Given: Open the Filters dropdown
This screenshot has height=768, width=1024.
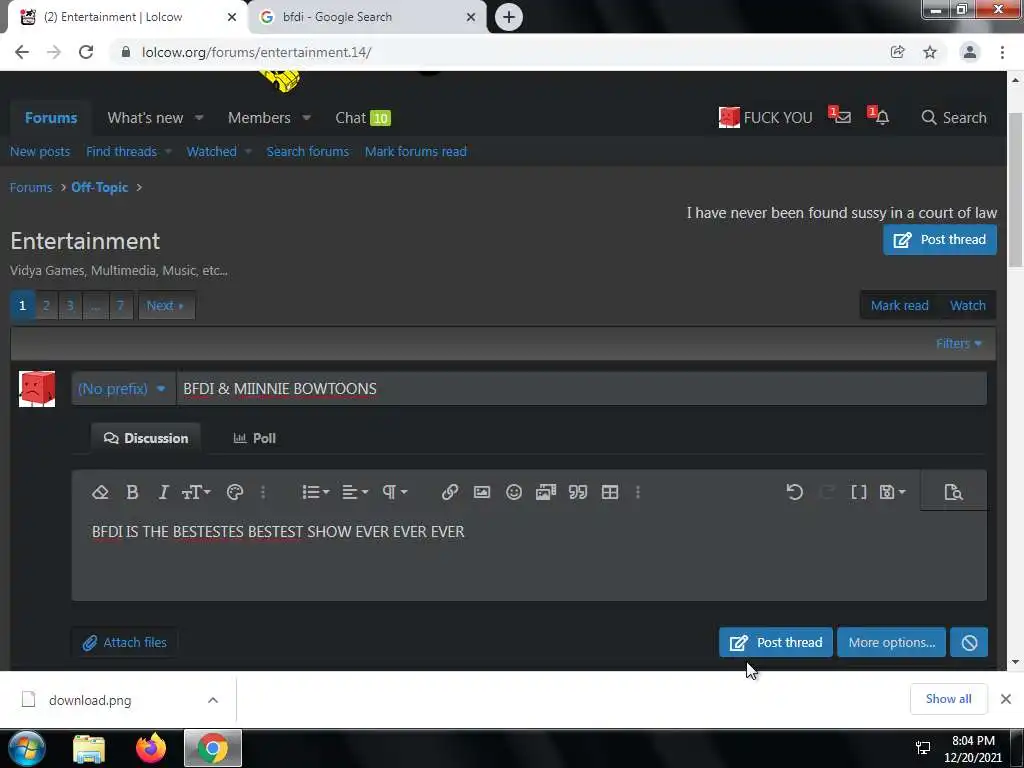Looking at the screenshot, I should (959, 344).
